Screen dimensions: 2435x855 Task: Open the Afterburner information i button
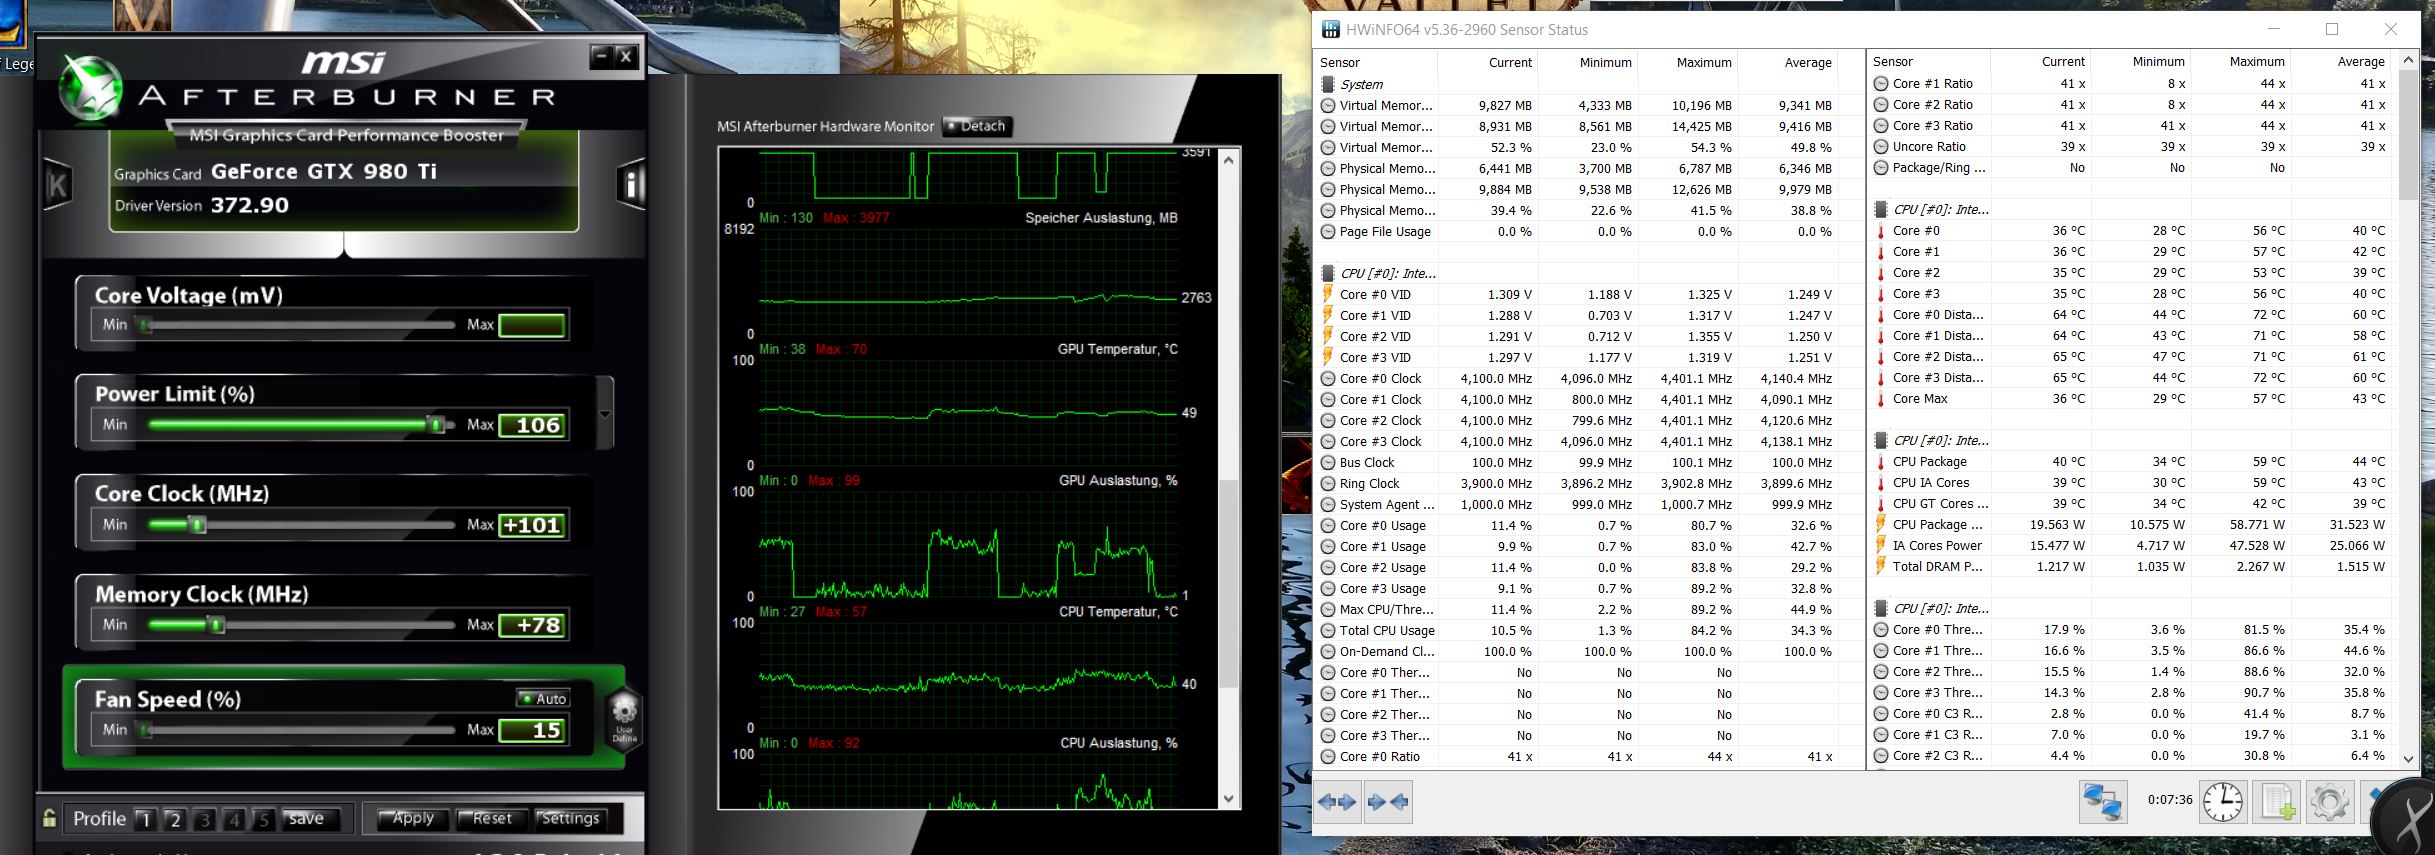[x=632, y=184]
